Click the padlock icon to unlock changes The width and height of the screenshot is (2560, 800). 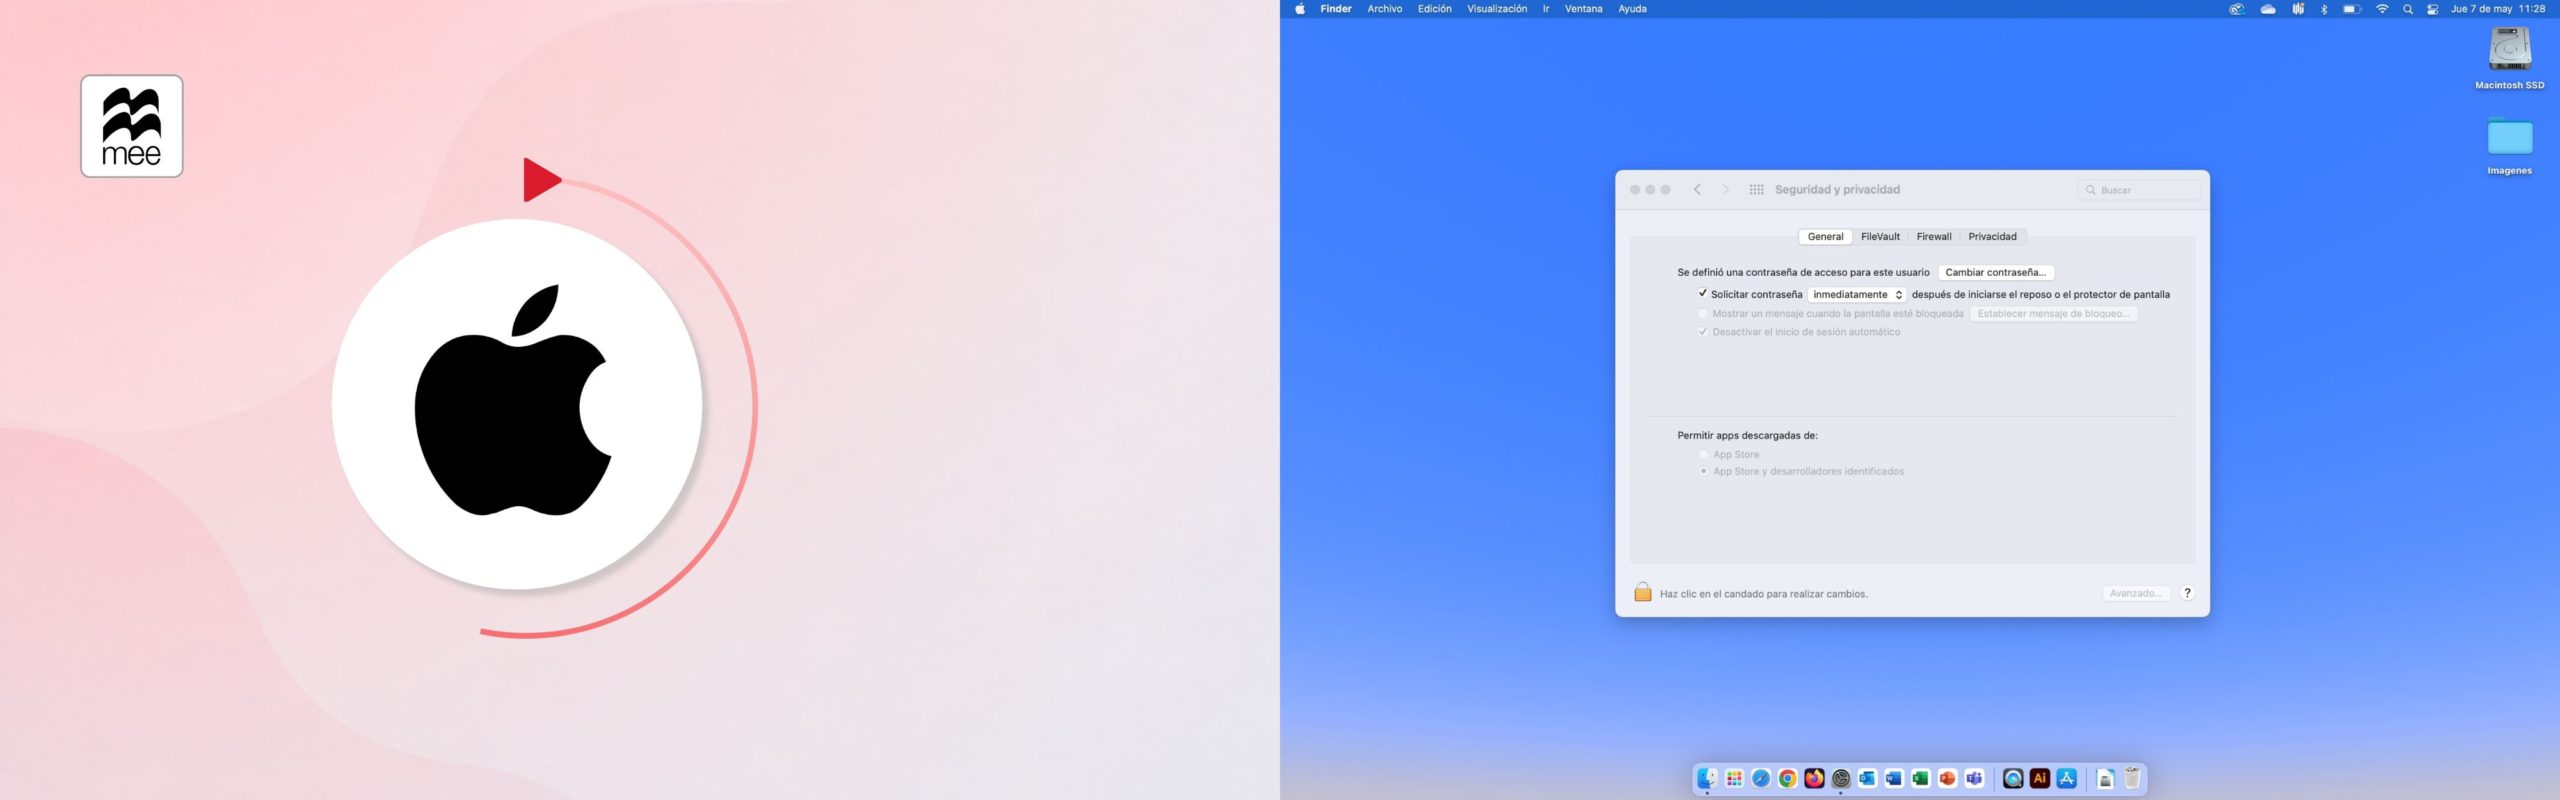coord(1642,592)
